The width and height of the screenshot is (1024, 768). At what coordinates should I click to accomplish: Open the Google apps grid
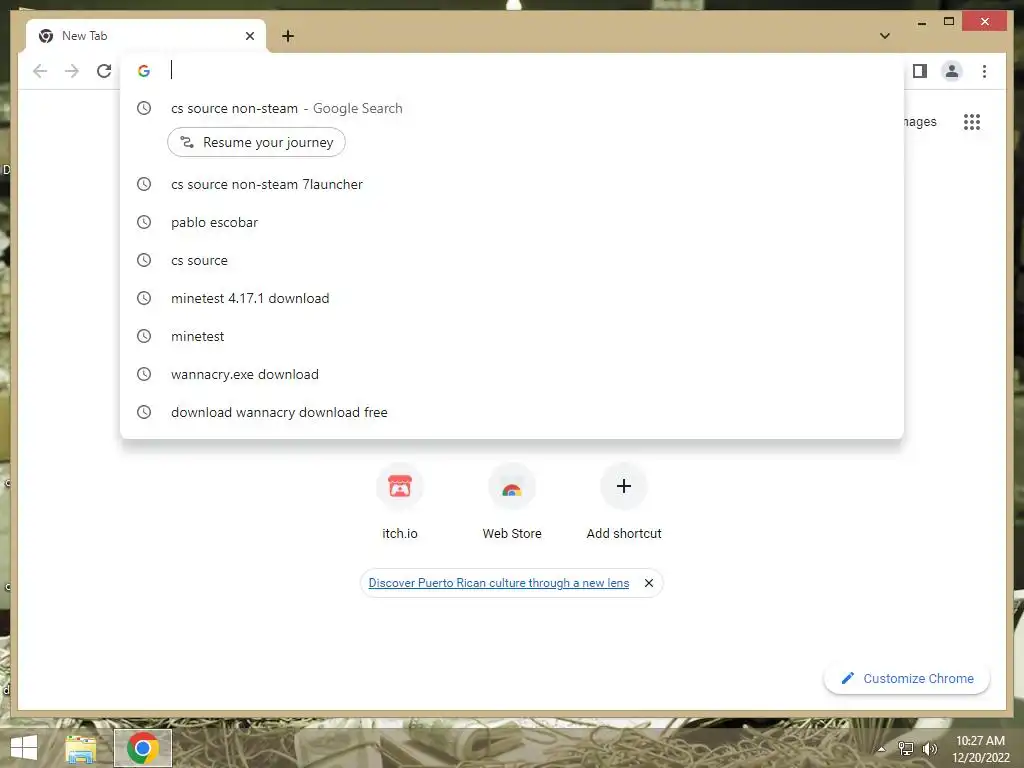[972, 121]
